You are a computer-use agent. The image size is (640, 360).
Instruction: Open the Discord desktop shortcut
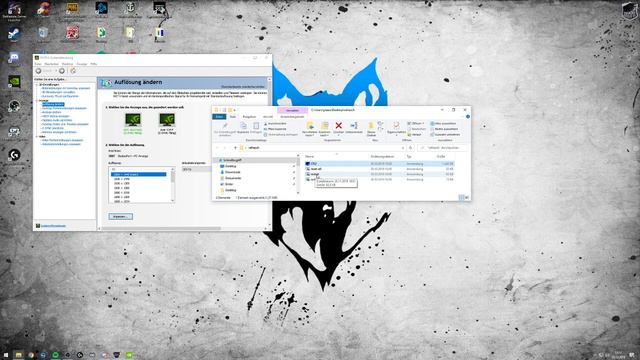(14, 58)
